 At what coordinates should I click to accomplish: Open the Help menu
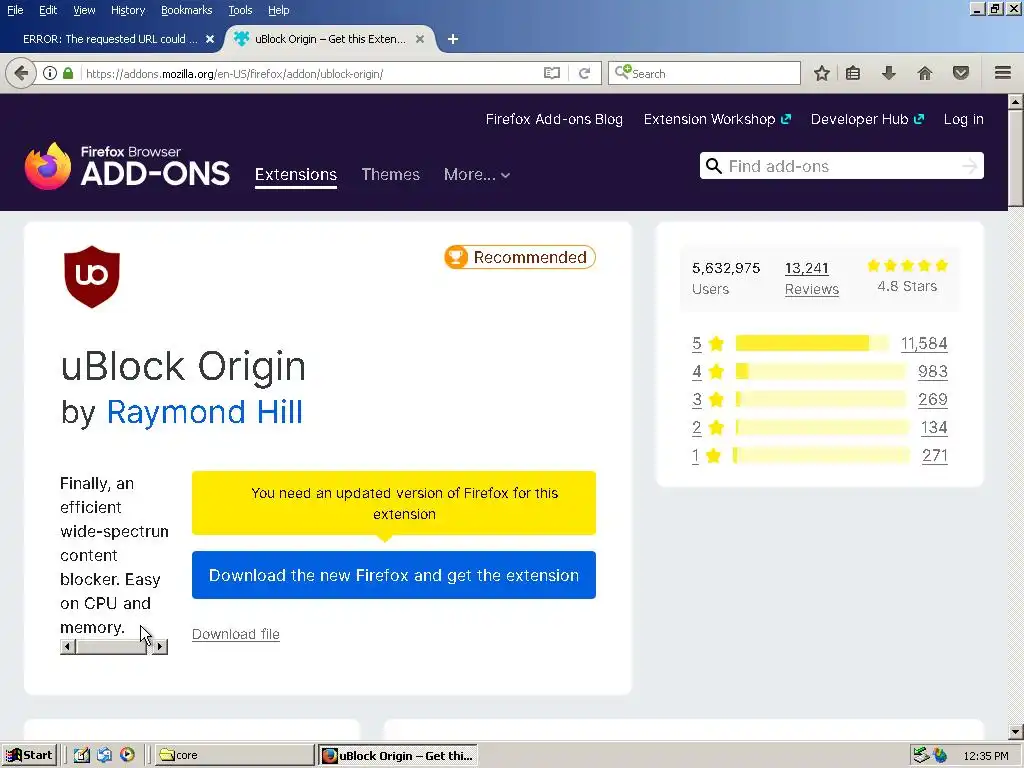(278, 10)
